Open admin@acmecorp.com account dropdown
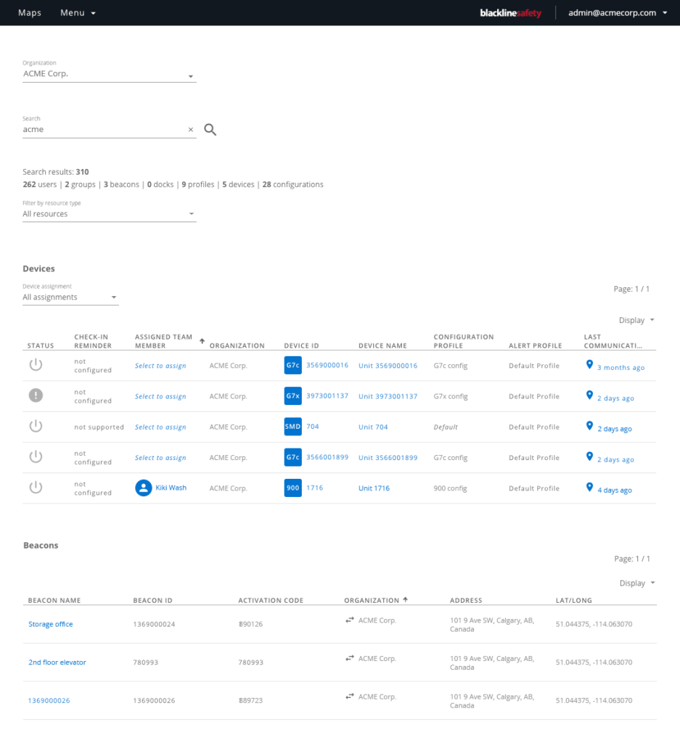 tap(617, 13)
